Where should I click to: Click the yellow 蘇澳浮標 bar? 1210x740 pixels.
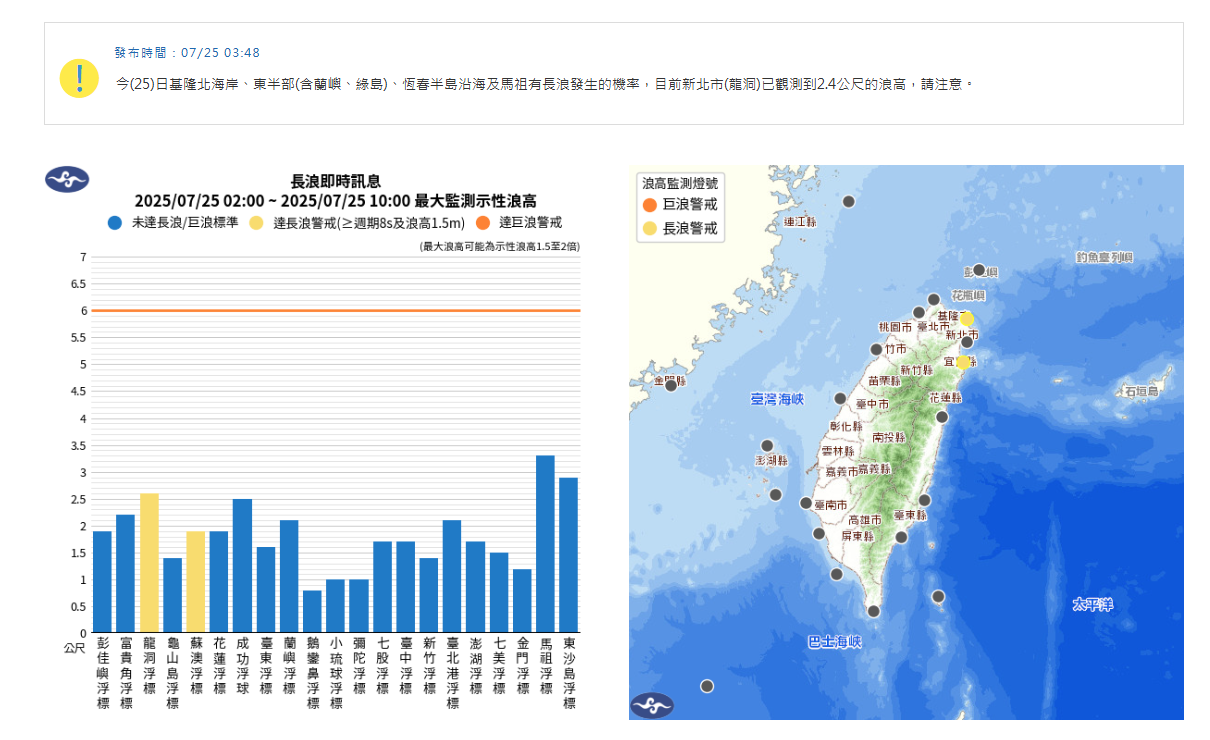pyautogui.click(x=196, y=581)
